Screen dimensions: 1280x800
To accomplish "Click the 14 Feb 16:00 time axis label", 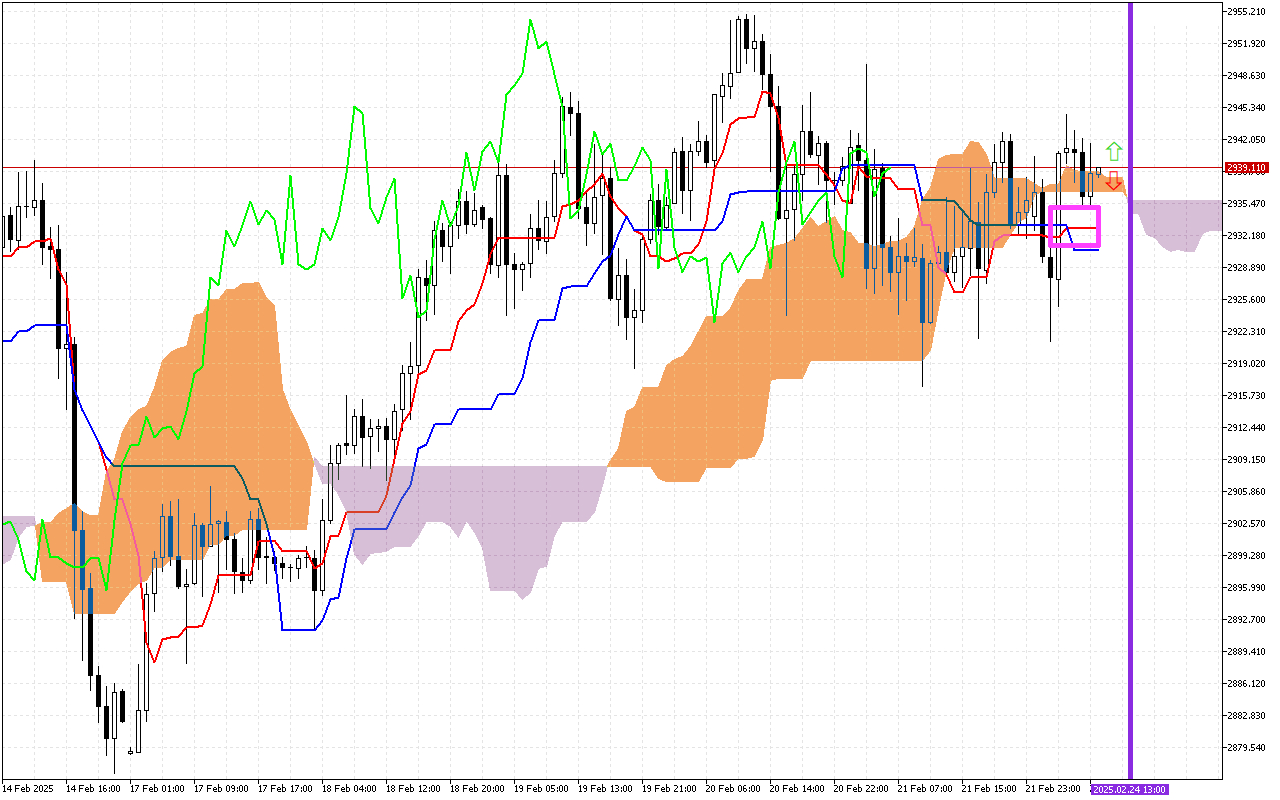I will coord(95,789).
